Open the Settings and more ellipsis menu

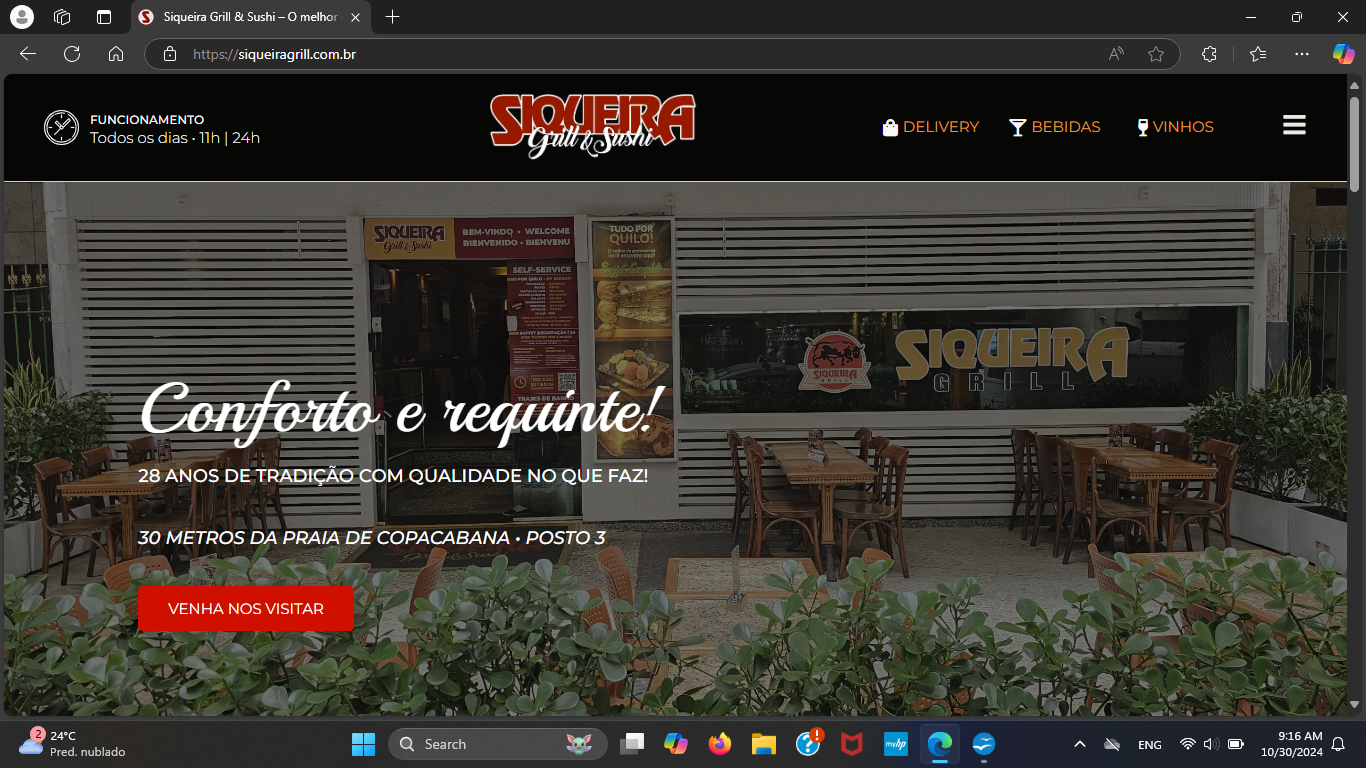(x=1301, y=54)
